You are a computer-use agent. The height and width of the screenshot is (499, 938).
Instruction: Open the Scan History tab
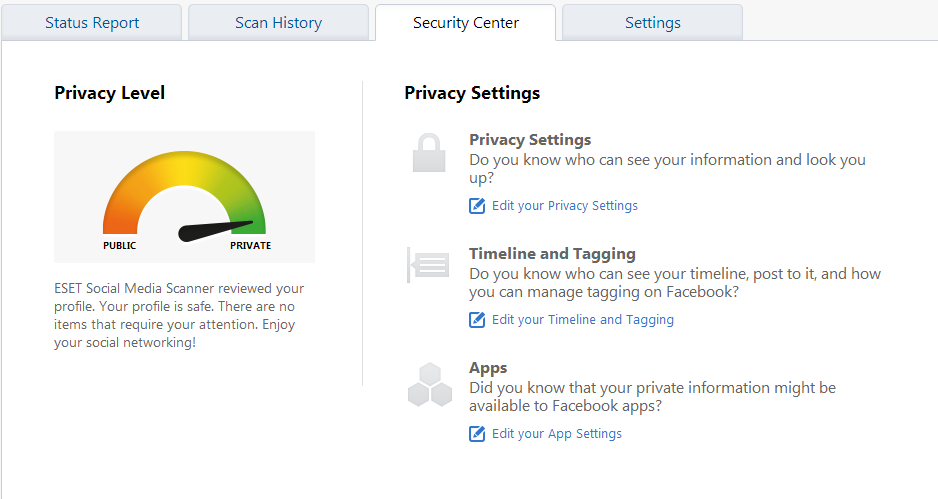tap(278, 23)
